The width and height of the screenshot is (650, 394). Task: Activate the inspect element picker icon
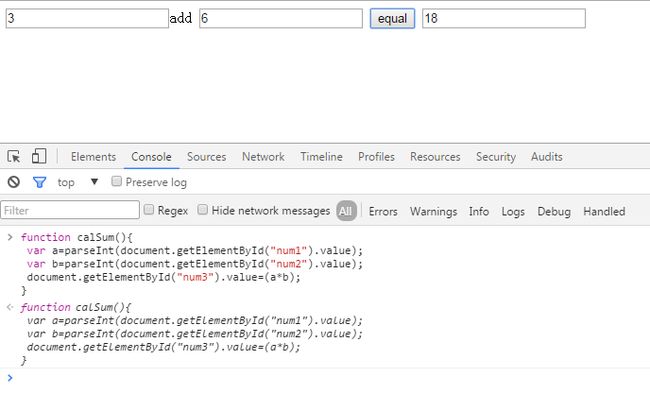pyautogui.click(x=14, y=156)
